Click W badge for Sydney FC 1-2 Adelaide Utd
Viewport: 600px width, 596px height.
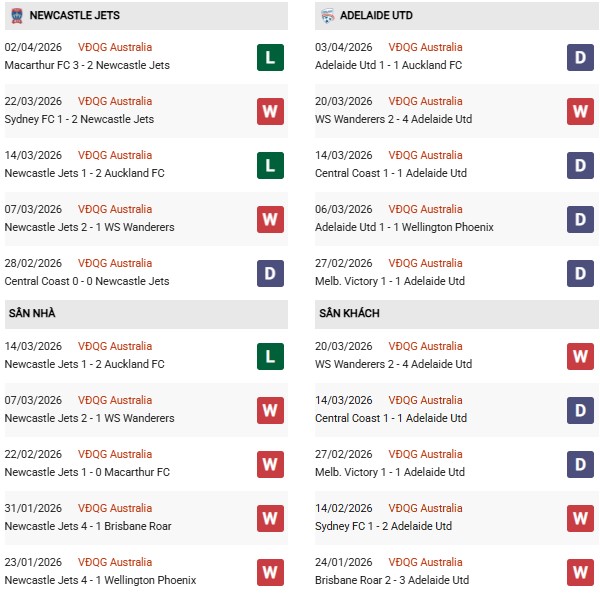tap(580, 518)
